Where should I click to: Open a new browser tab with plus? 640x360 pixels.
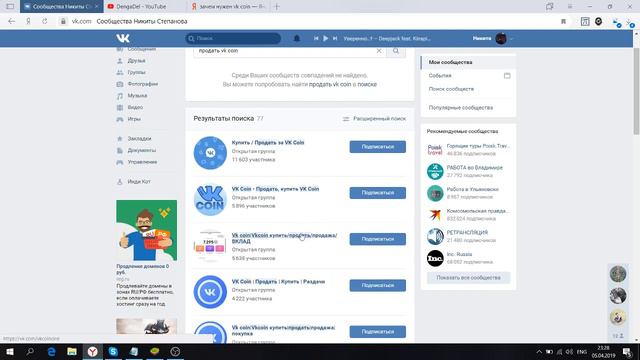coord(277,7)
